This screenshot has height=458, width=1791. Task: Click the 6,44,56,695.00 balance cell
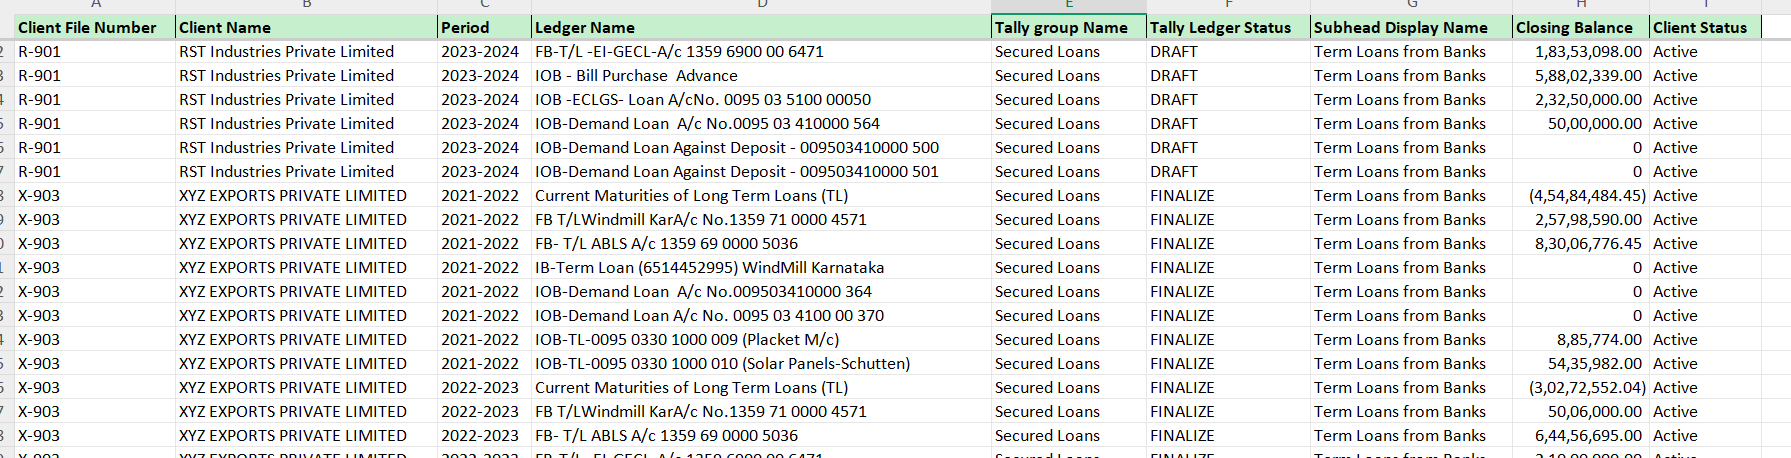click(x=1588, y=436)
